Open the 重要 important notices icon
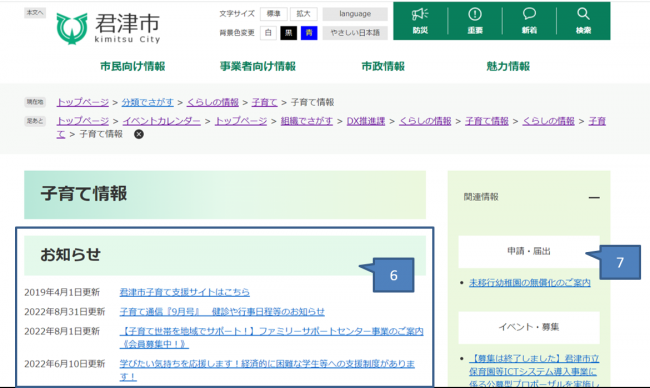The image size is (650, 388). 475,21
